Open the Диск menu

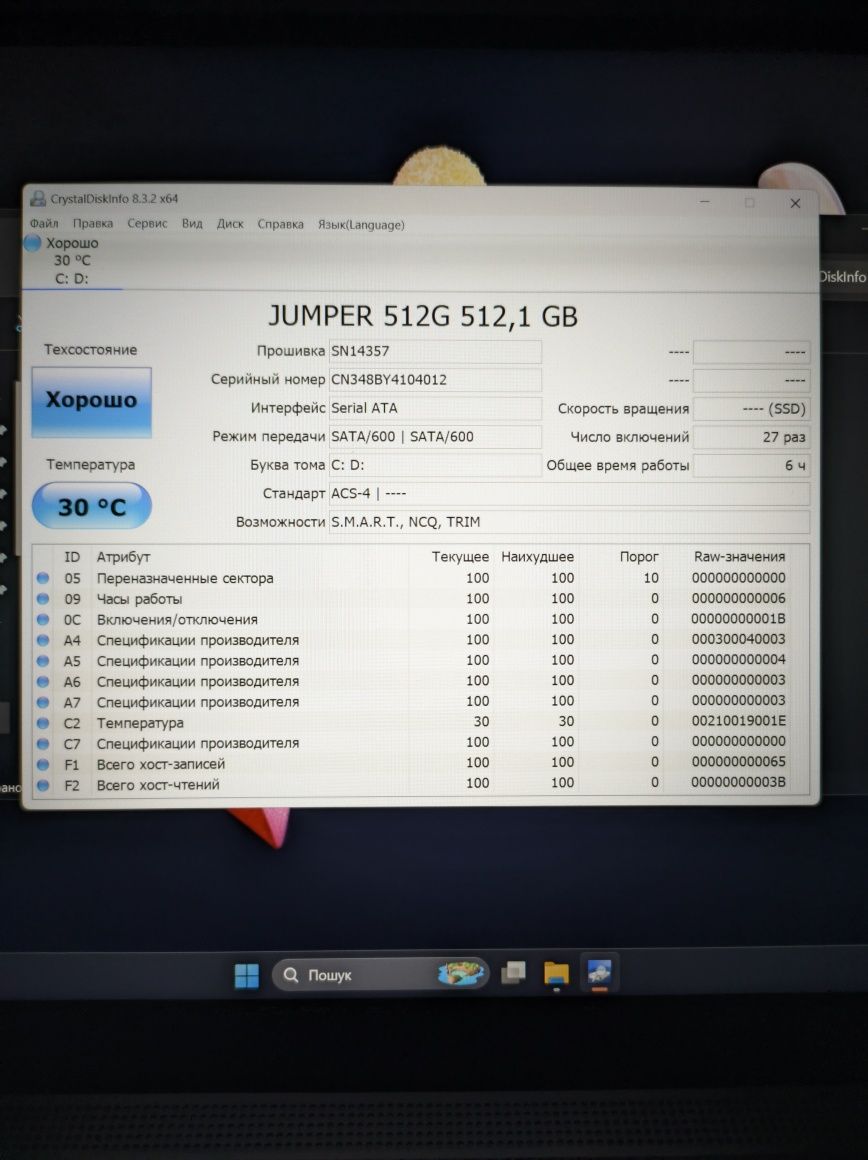[229, 223]
